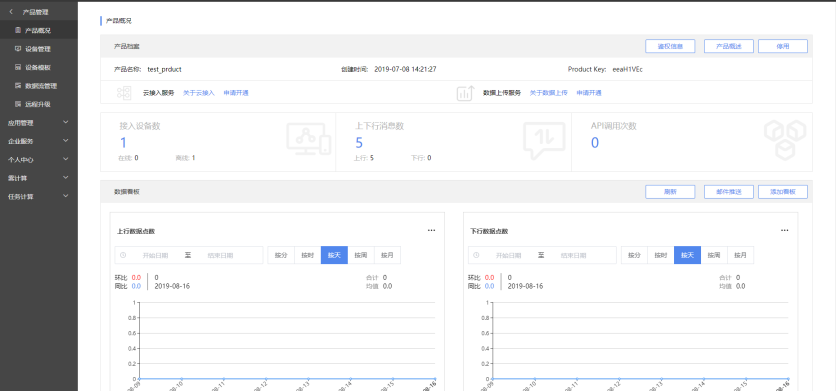Expand the 企业服务 menu chevron
The image size is (836, 391).
pos(66,141)
